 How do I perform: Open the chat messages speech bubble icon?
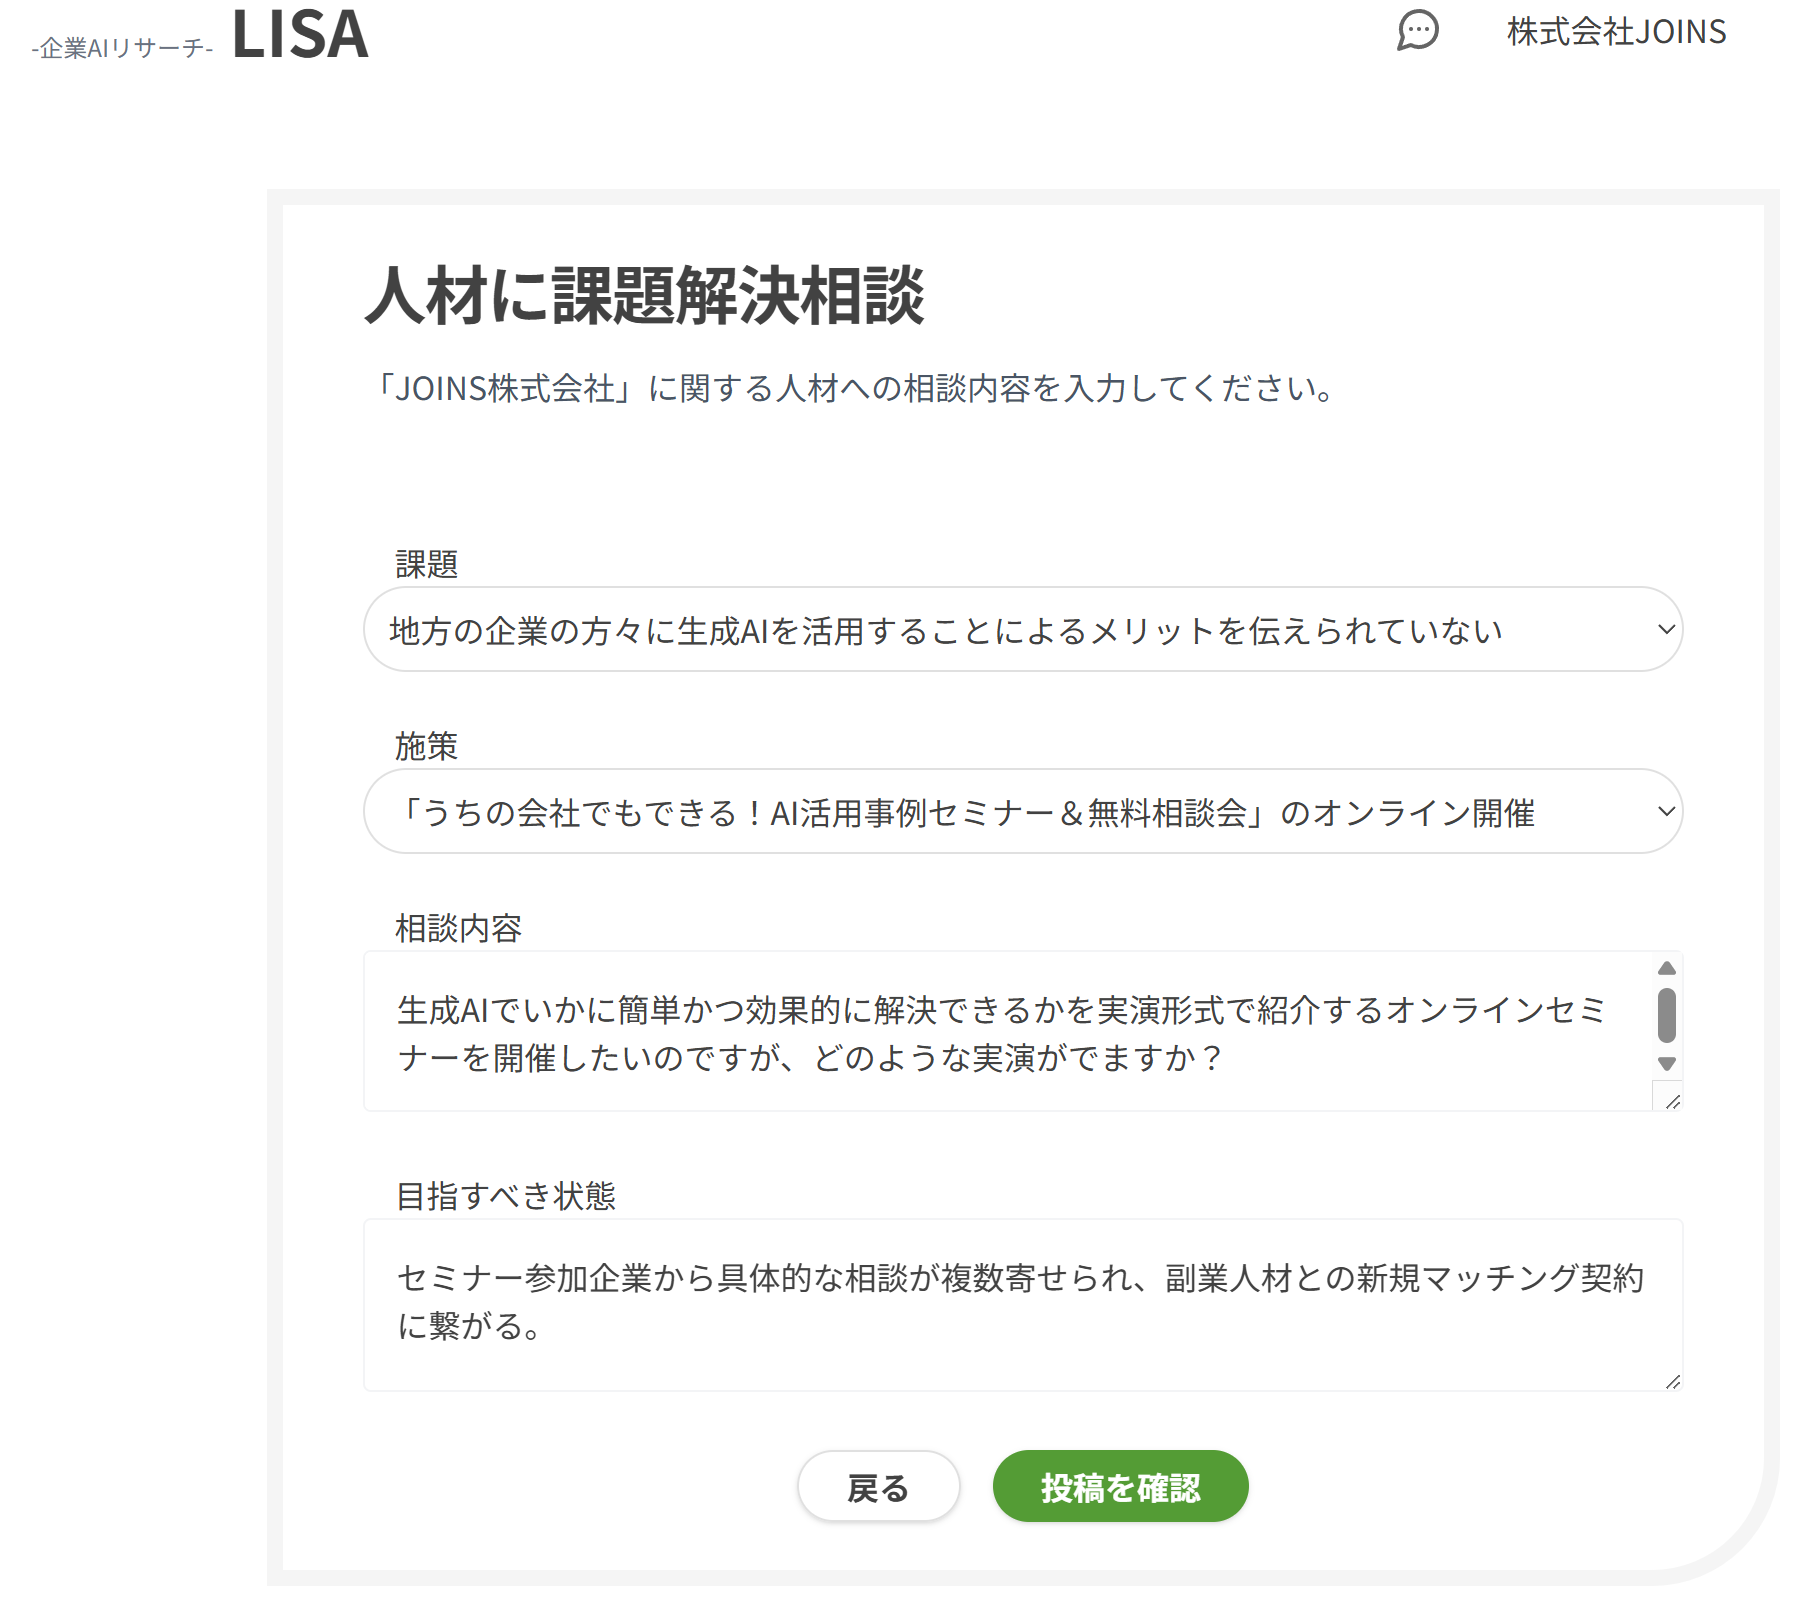click(1417, 31)
